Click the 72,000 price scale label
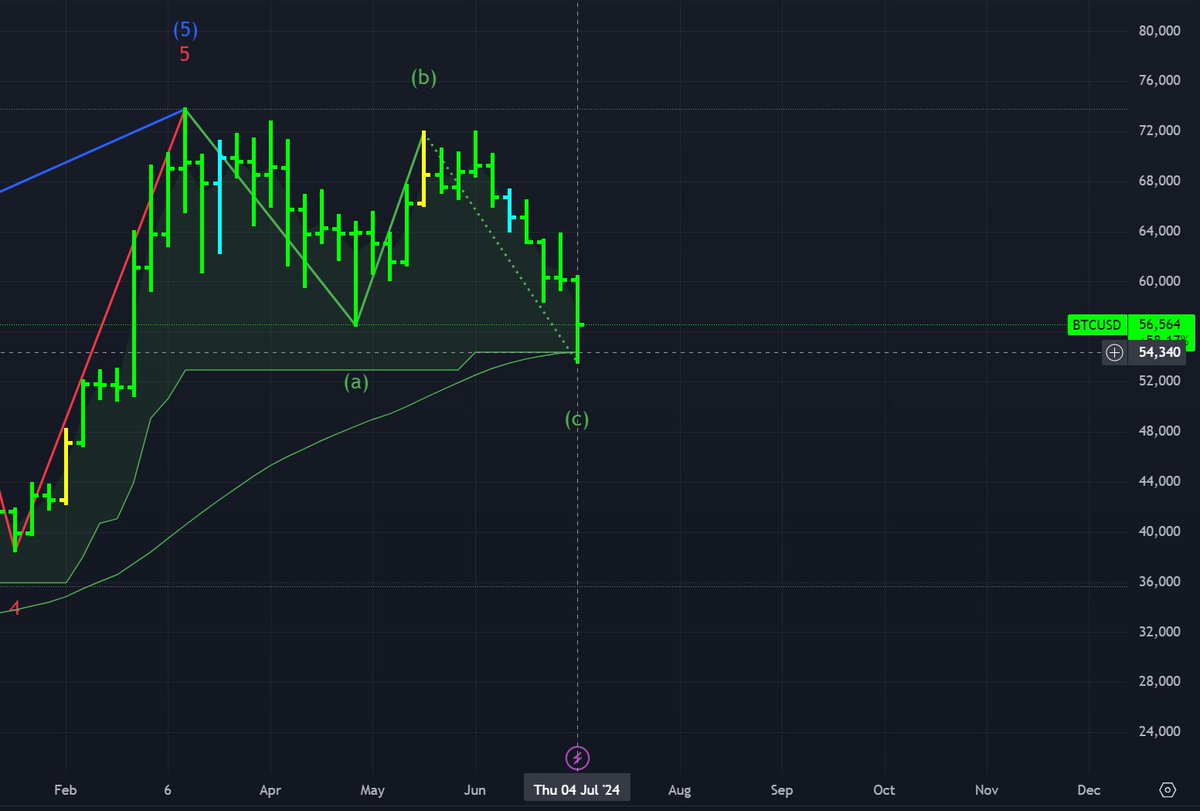This screenshot has height=811, width=1200. coord(1161,131)
